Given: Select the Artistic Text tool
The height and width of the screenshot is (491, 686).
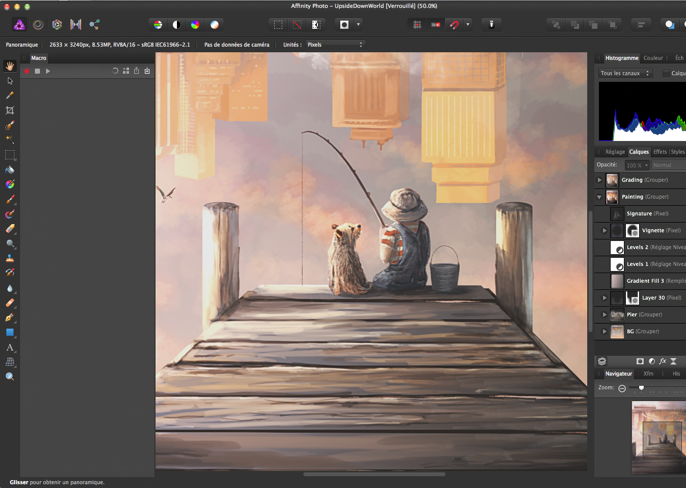Looking at the screenshot, I should [10, 347].
